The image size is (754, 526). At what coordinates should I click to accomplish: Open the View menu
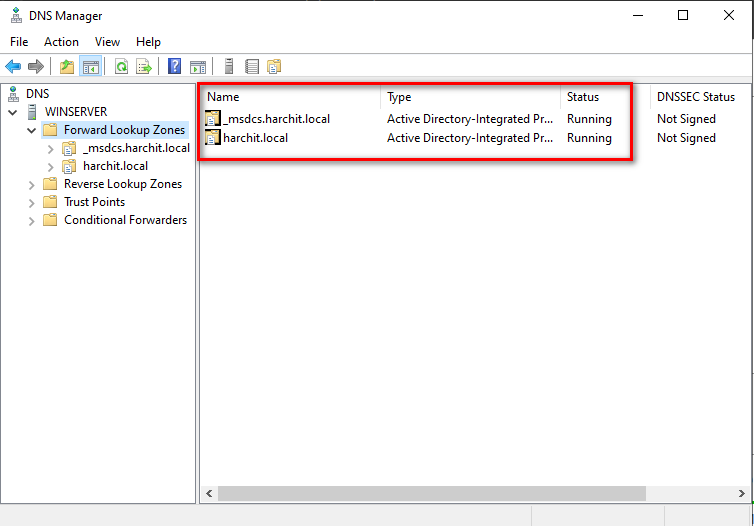pos(107,42)
